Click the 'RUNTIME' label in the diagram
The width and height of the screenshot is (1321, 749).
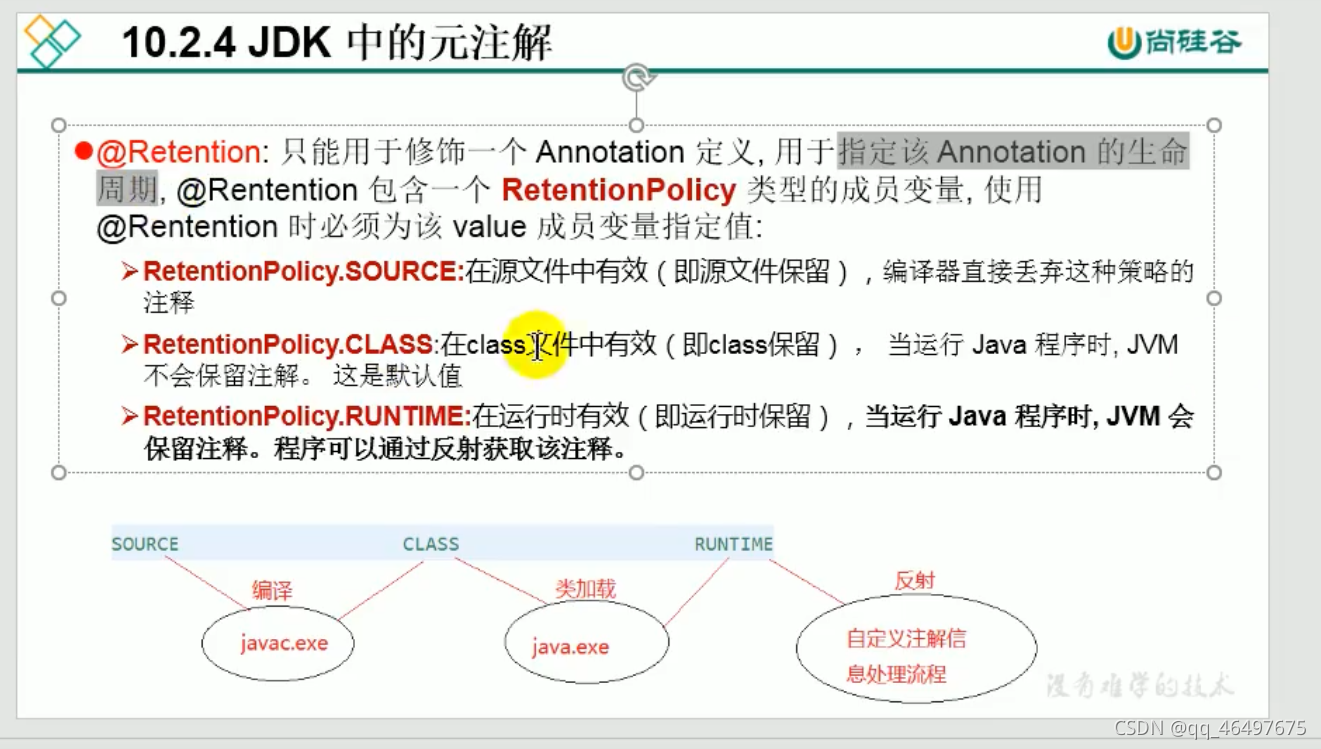click(734, 544)
